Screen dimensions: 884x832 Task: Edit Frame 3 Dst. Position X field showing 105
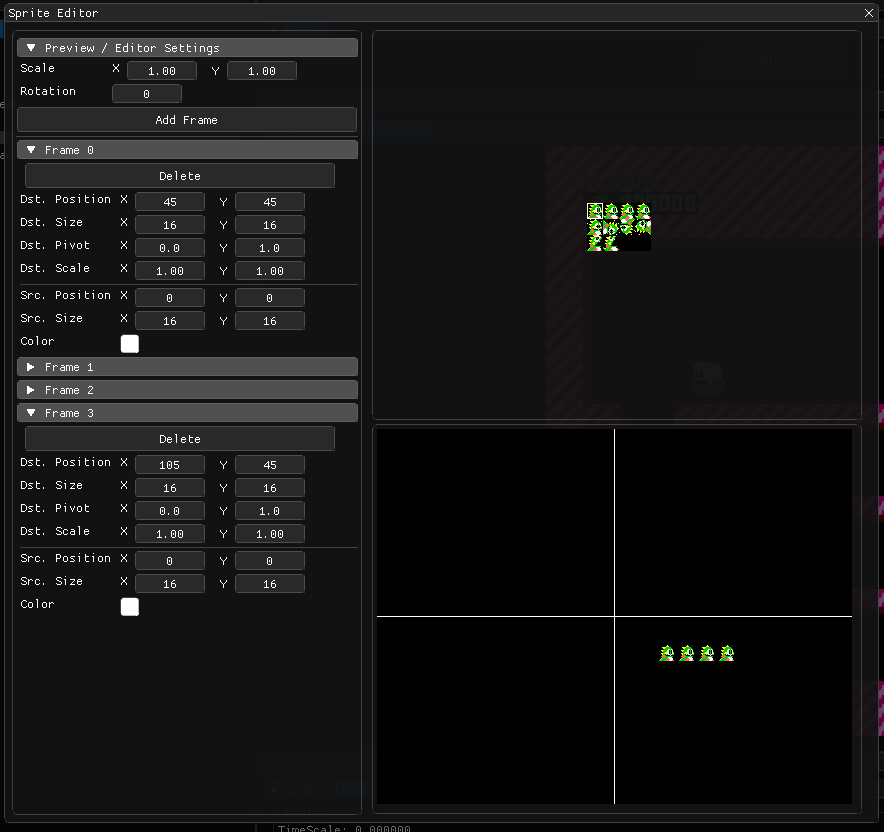point(170,465)
